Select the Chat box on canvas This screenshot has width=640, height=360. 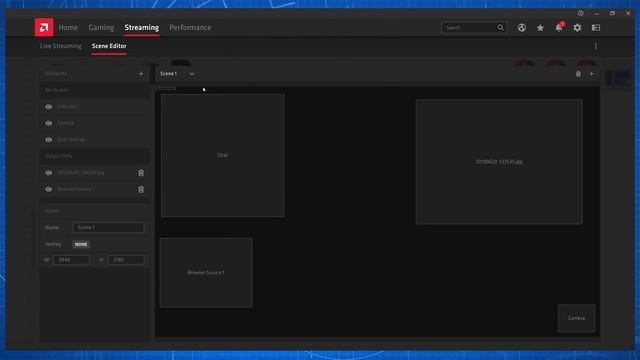tap(222, 156)
